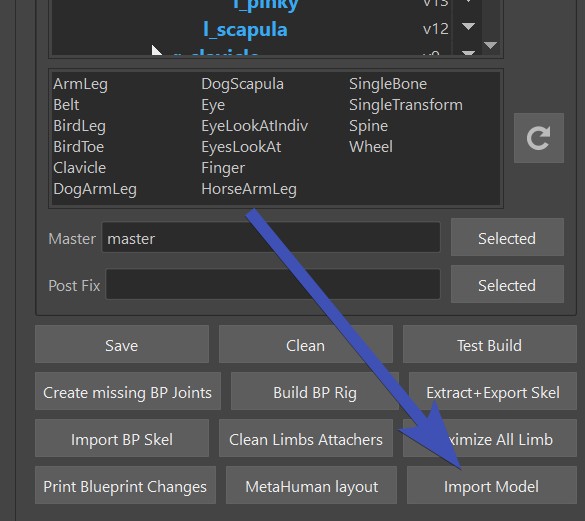Click Build BP Rig
Screen dimensions: 585x521
point(315,391)
